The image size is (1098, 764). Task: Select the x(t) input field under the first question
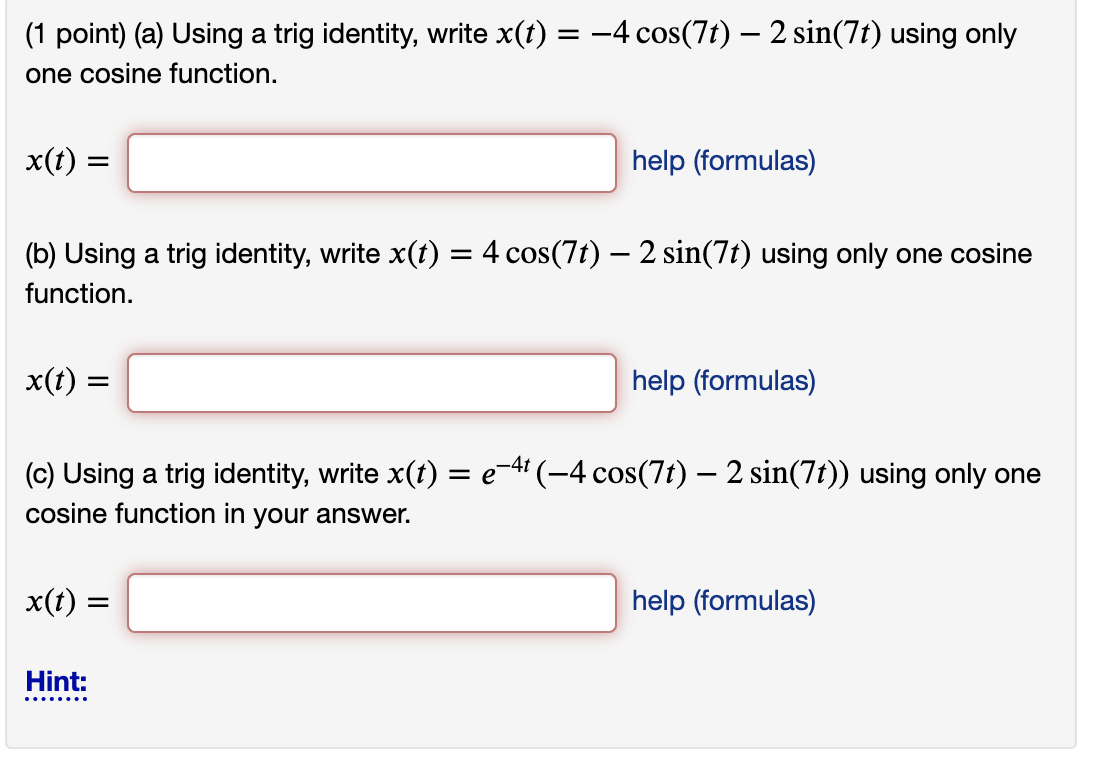[x=371, y=163]
